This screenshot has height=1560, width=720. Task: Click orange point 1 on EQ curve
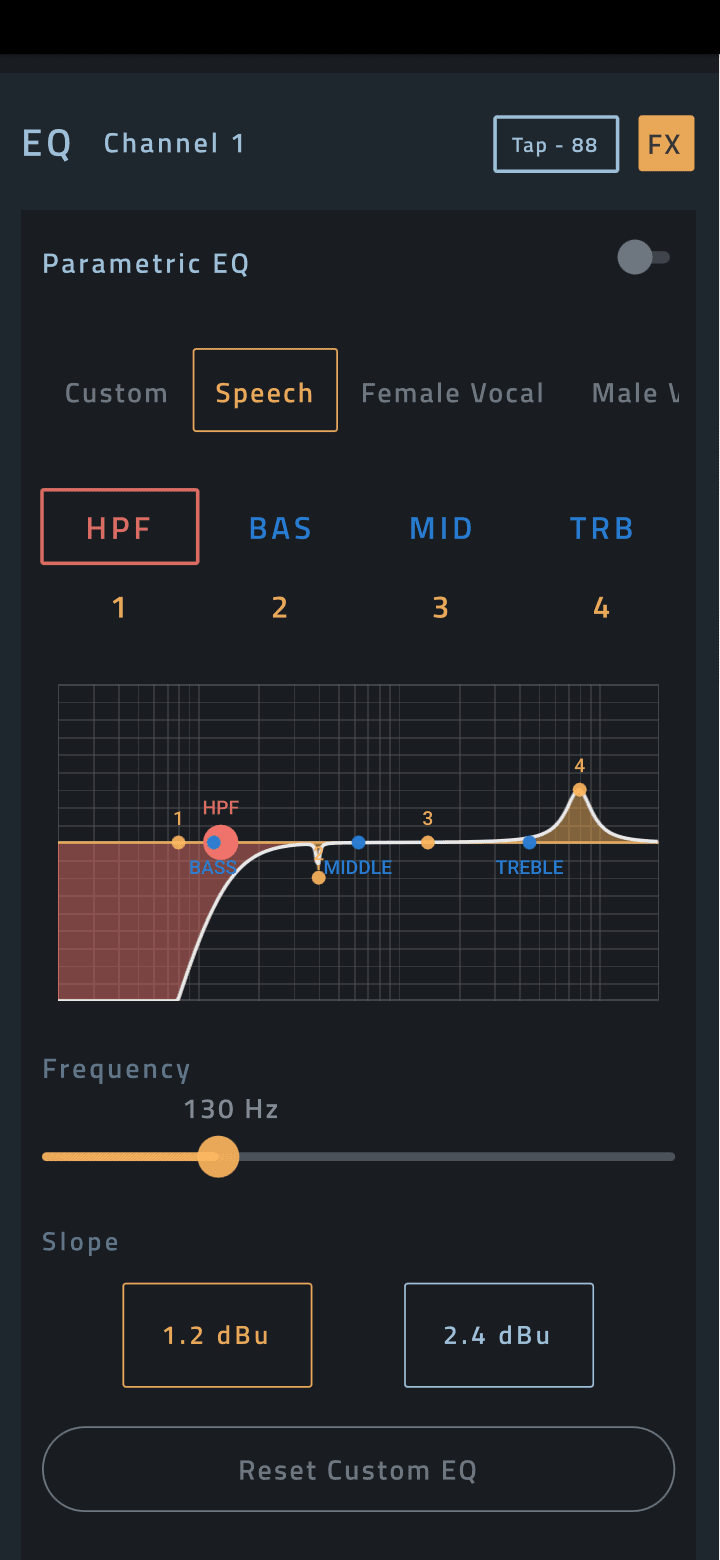click(178, 842)
